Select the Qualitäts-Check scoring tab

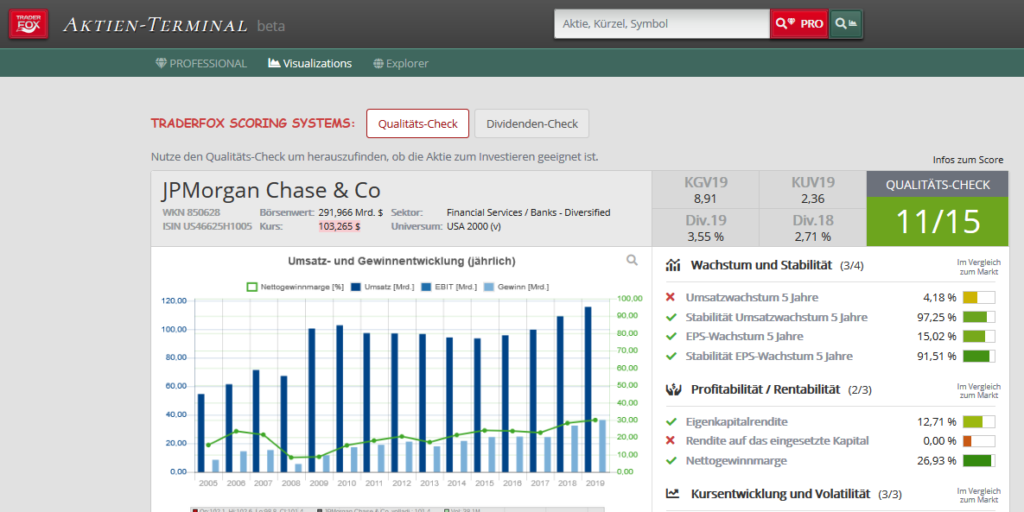pyautogui.click(x=418, y=123)
